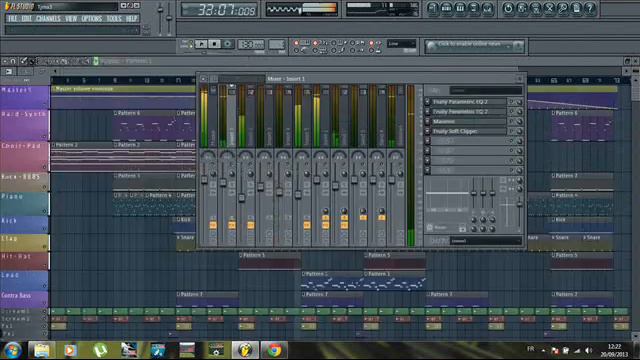The height and width of the screenshot is (360, 640).
Task: Open the system tray volume icon
Action: [589, 350]
